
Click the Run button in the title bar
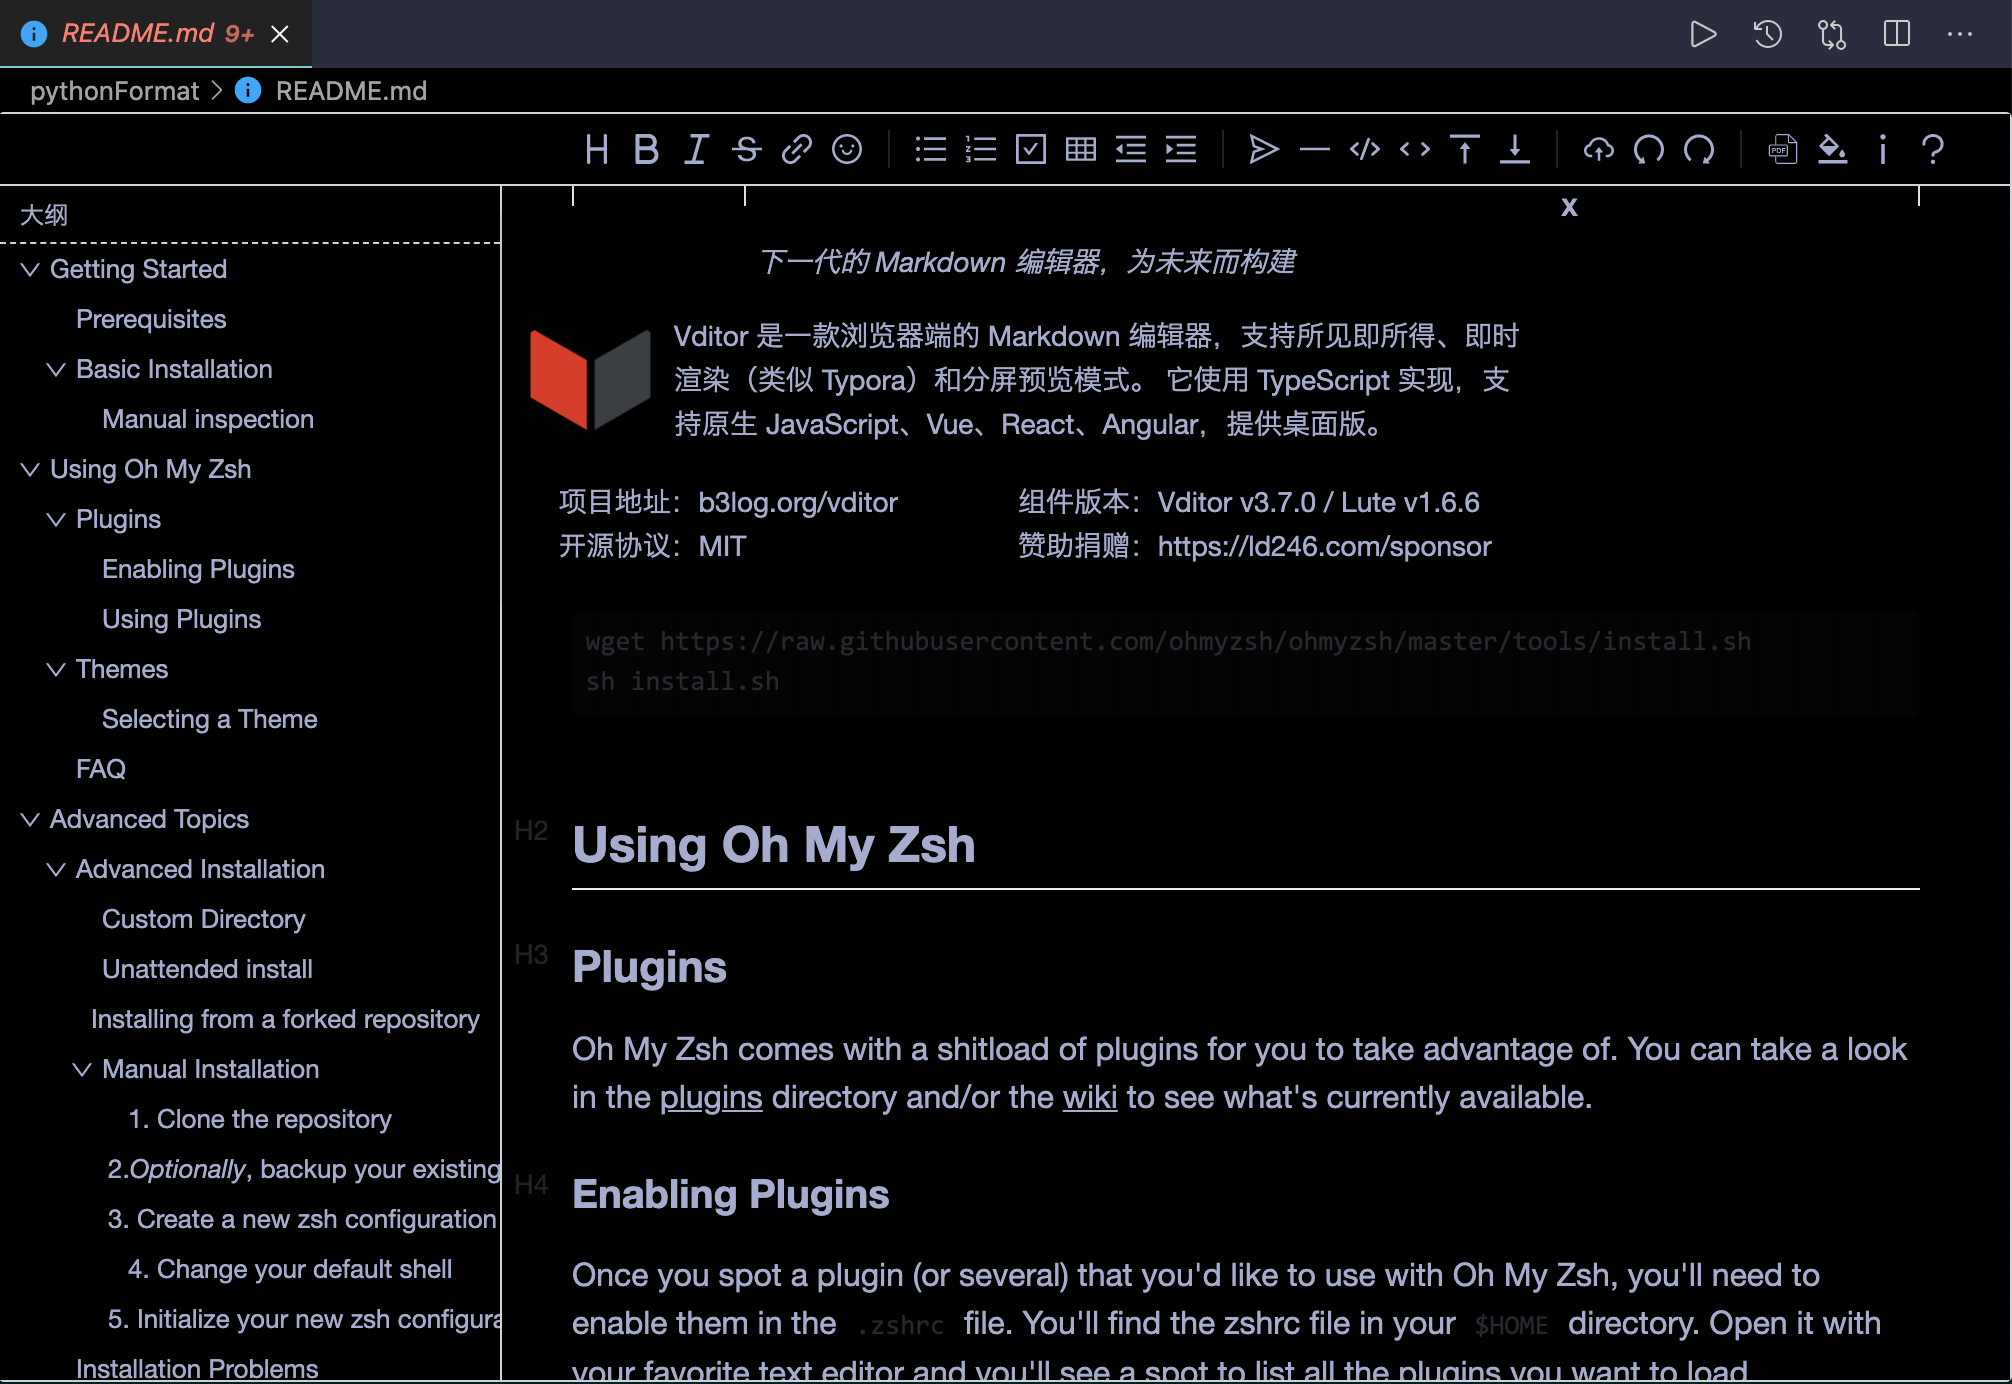click(x=1703, y=34)
